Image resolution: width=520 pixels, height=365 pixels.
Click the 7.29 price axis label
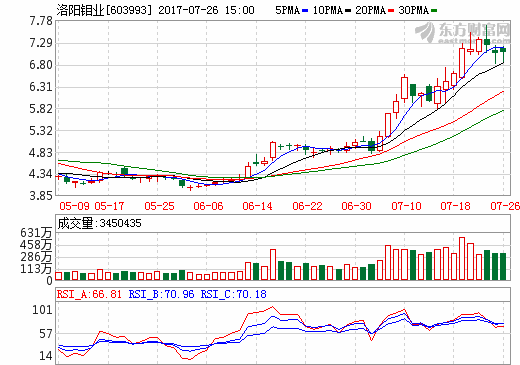pos(41,43)
